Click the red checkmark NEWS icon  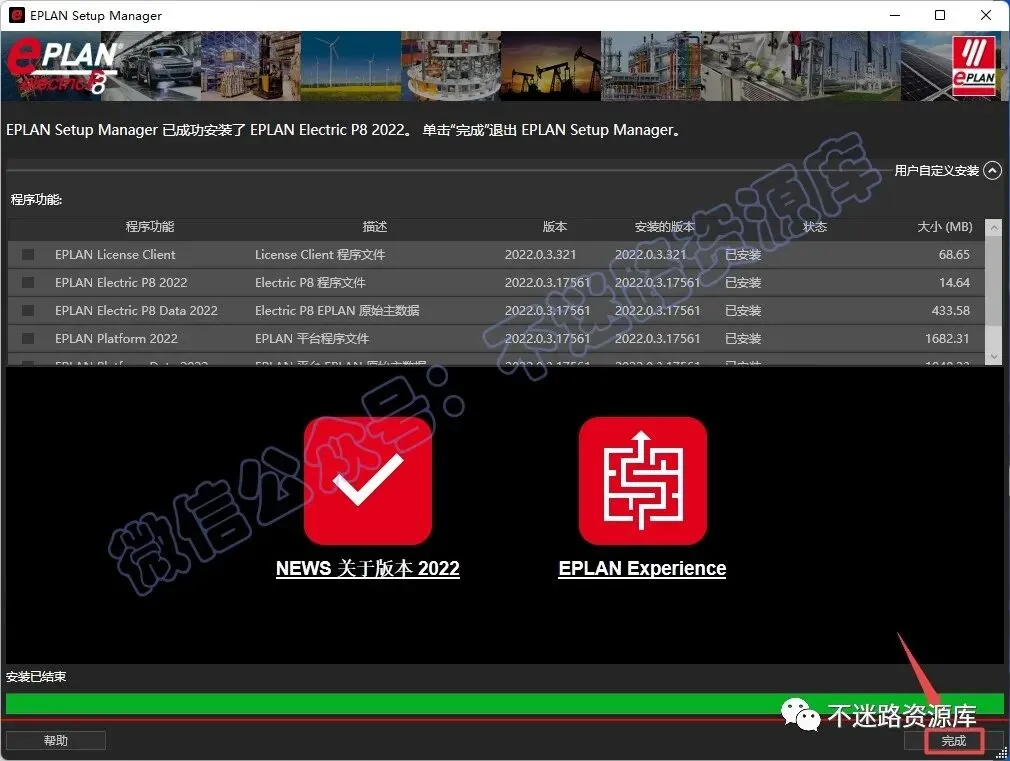368,481
